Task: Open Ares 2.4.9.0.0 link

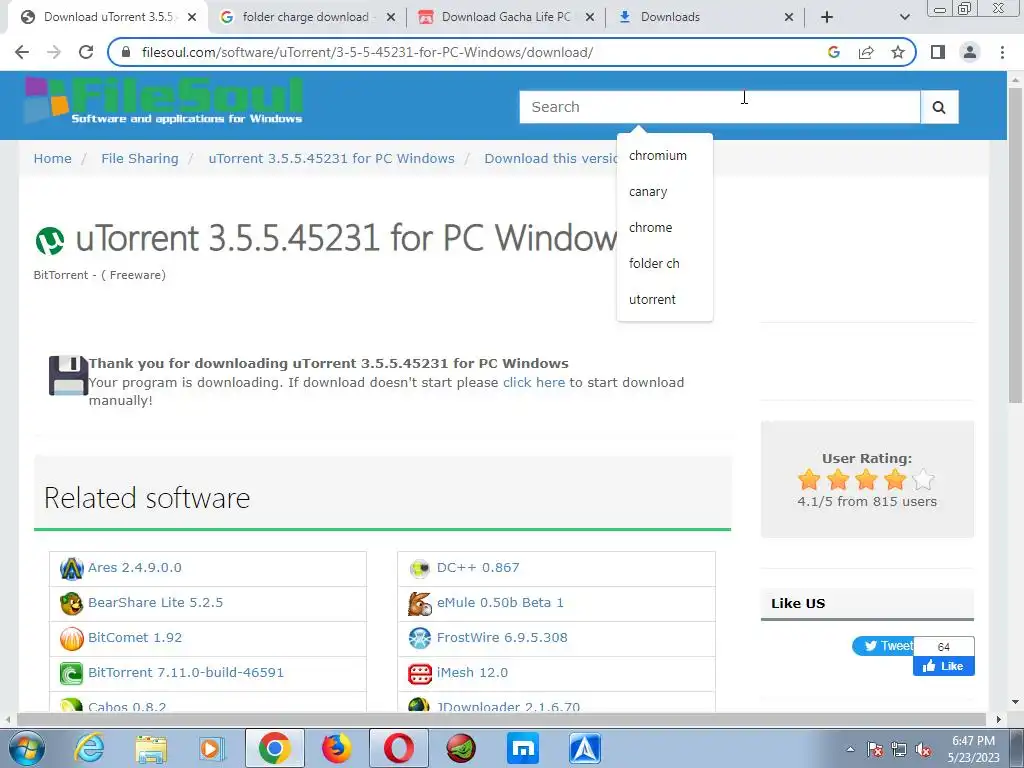Action: click(135, 568)
